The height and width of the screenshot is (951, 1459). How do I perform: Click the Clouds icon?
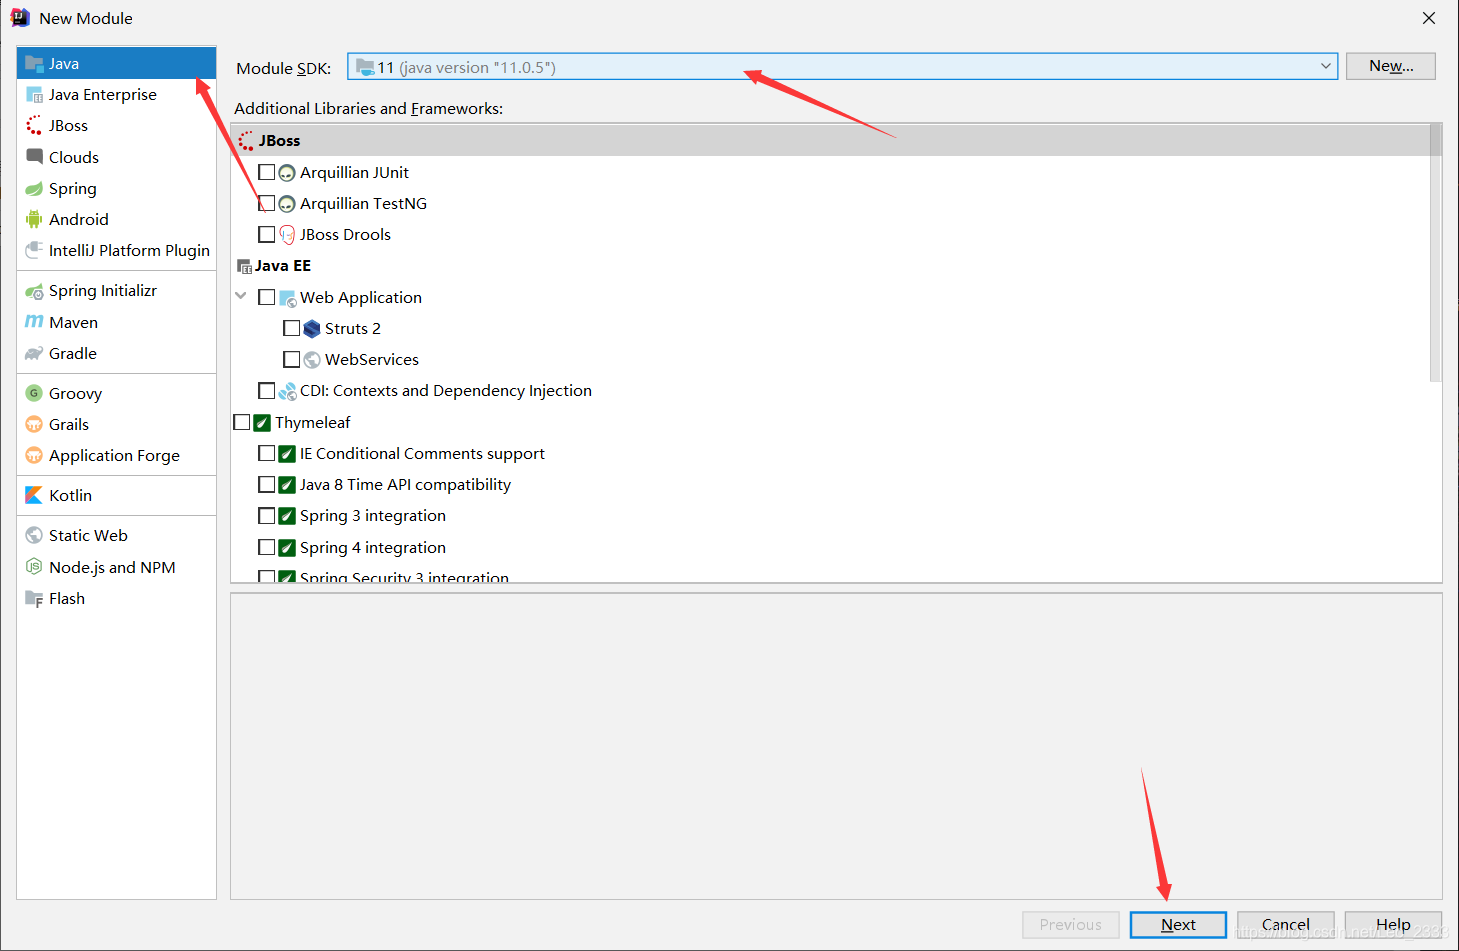pyautogui.click(x=34, y=157)
